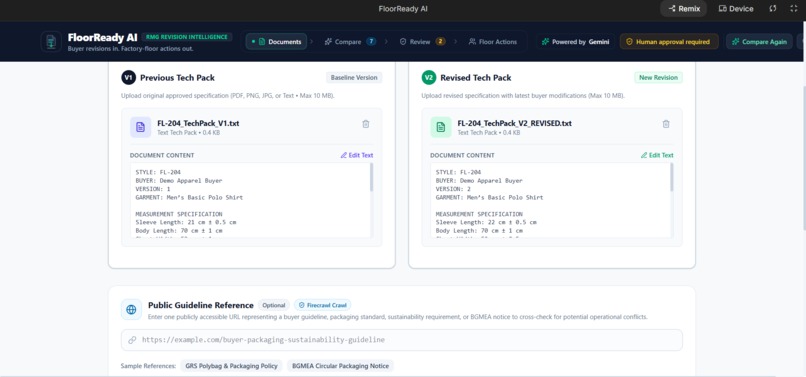Edit Text of the Previous Tech Pack
Screen dimensions: 806x377
(x=357, y=155)
